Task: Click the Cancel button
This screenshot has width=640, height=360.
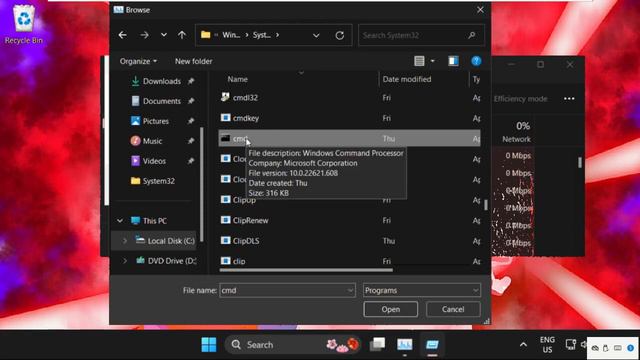Action: [x=453, y=309]
